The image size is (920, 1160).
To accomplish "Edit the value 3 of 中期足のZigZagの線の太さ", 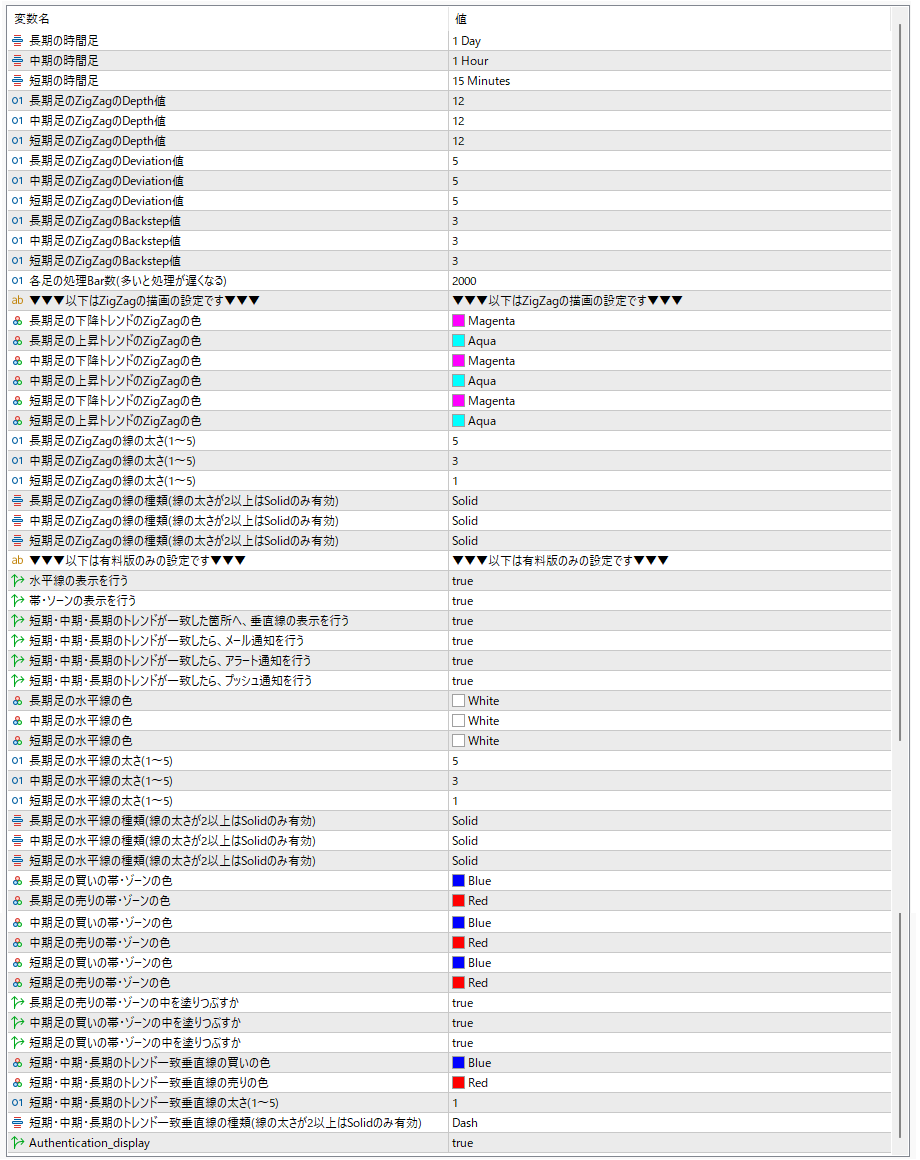I will point(455,460).
